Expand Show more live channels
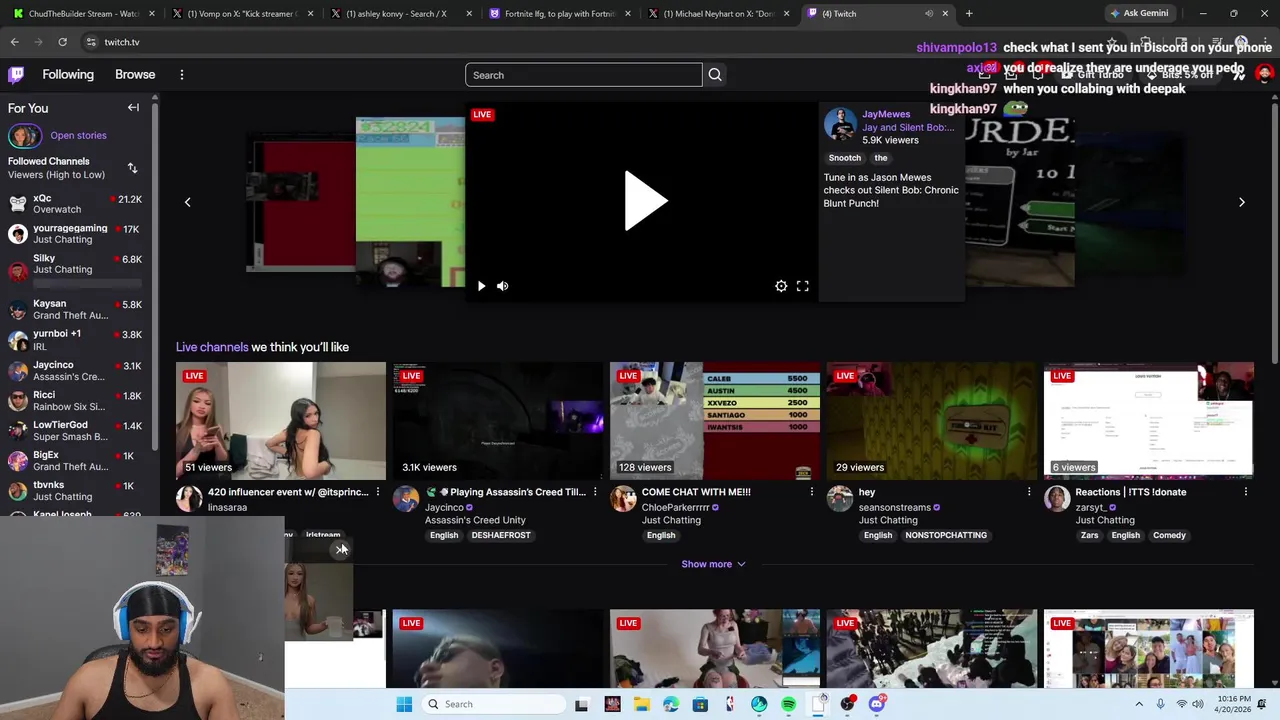 713,564
